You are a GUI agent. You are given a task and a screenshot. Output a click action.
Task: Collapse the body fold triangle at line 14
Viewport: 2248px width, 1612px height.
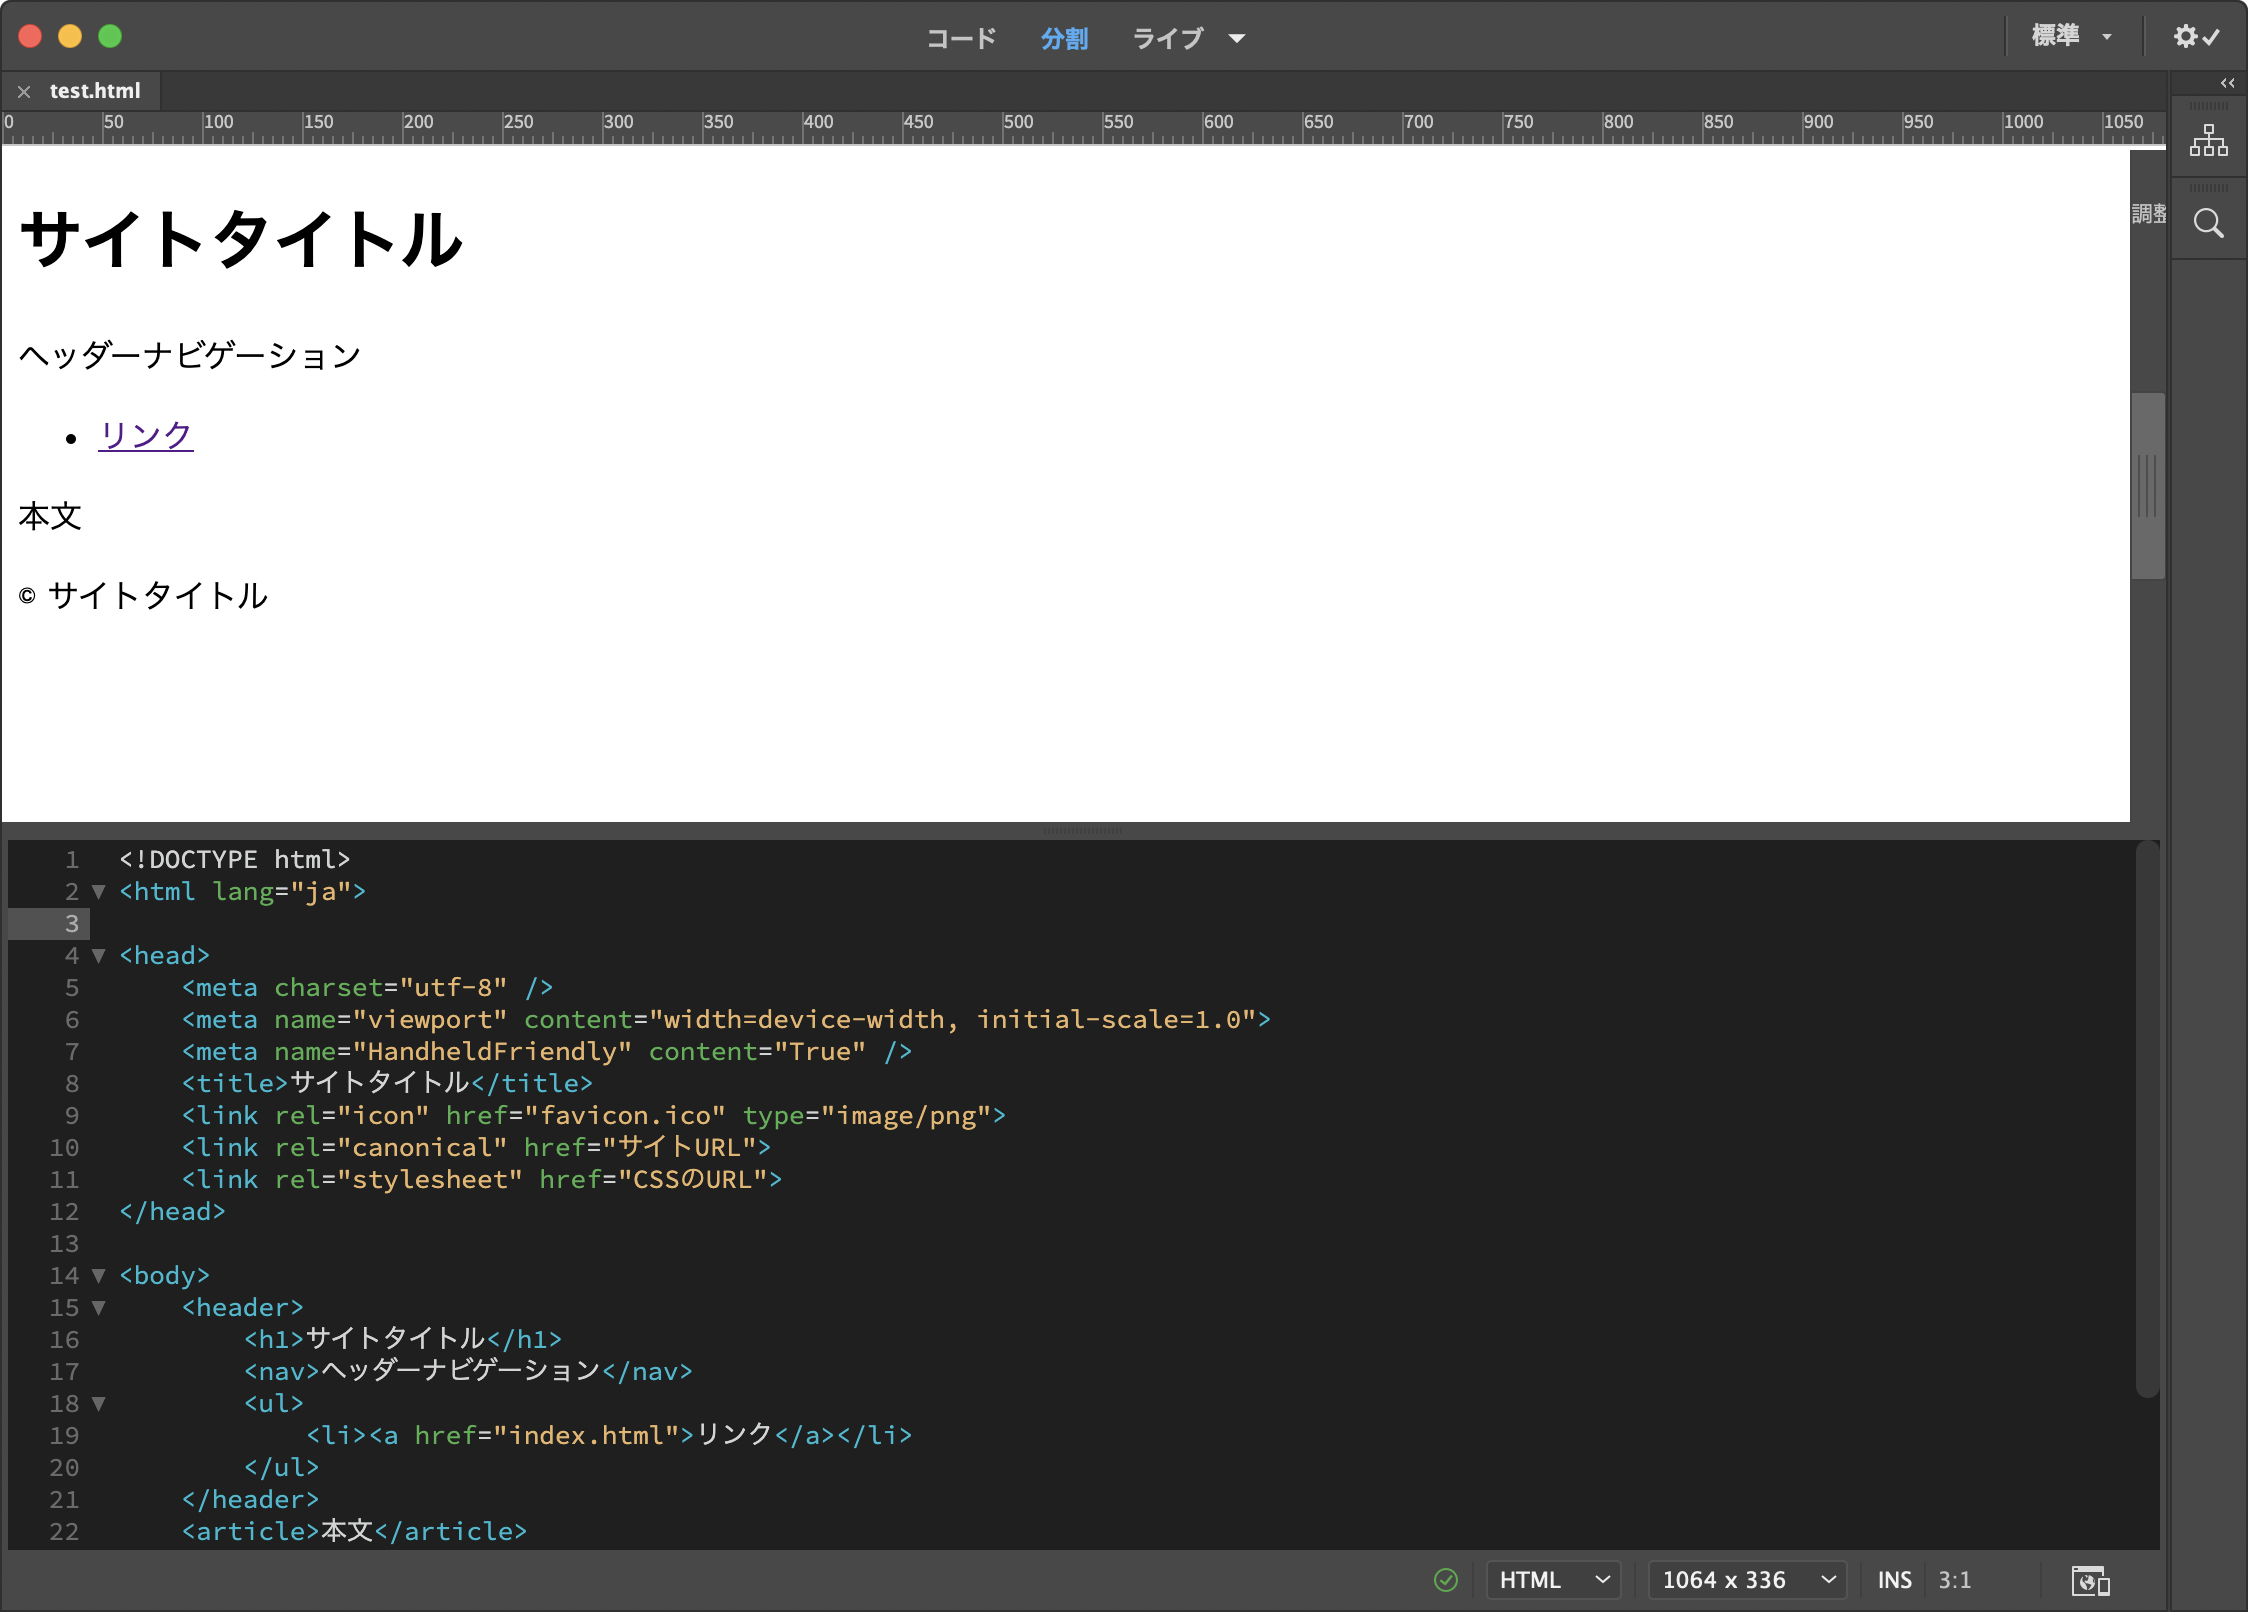(99, 1275)
